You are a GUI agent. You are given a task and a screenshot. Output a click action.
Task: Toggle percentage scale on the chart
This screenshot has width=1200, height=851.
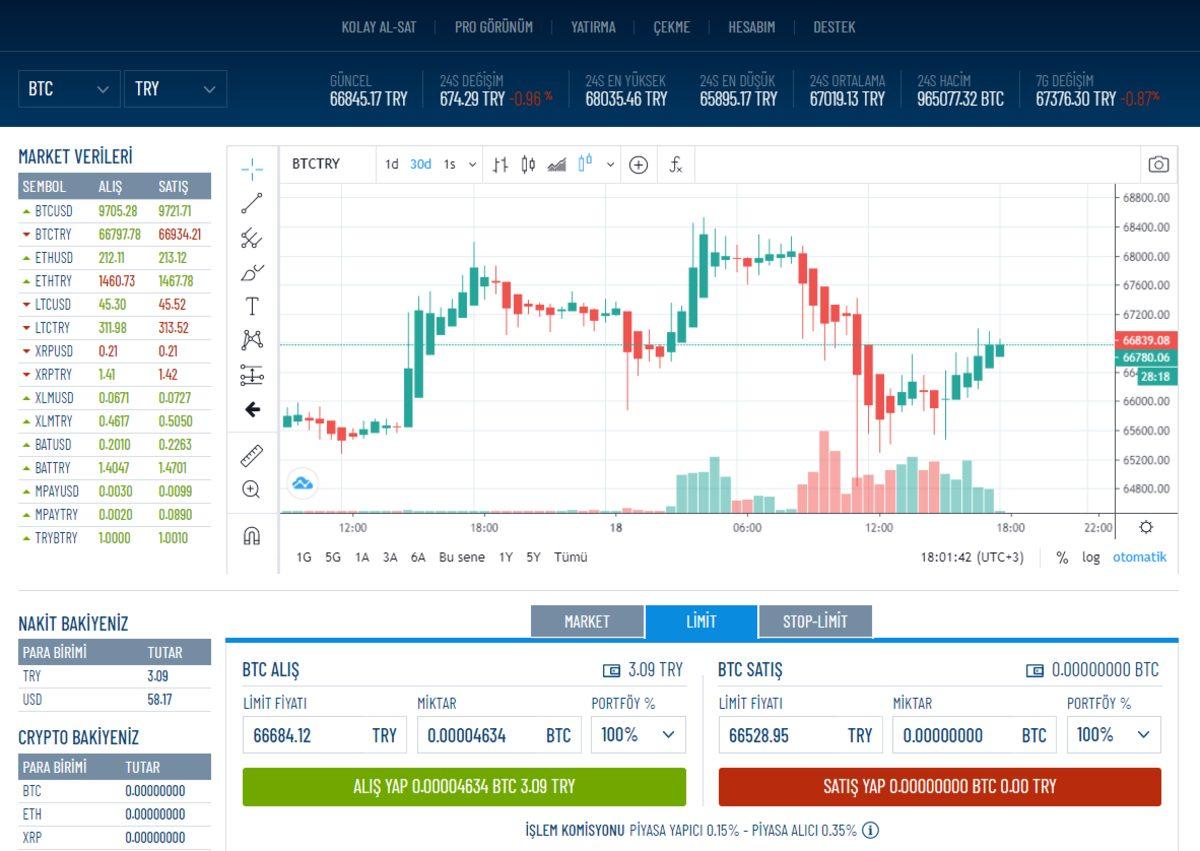1063,557
